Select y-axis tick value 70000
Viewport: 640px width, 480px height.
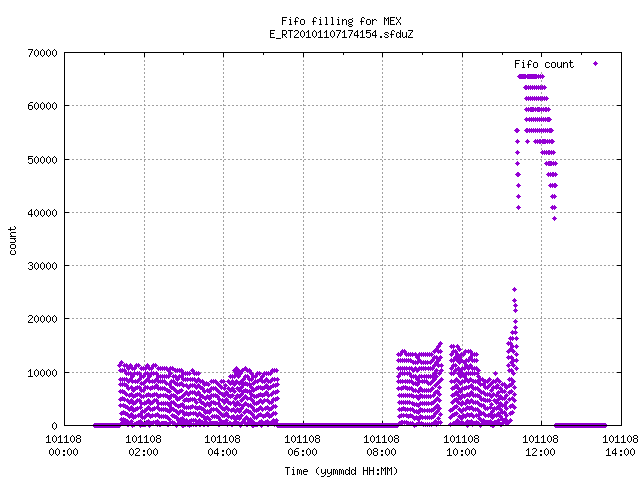coord(42,53)
